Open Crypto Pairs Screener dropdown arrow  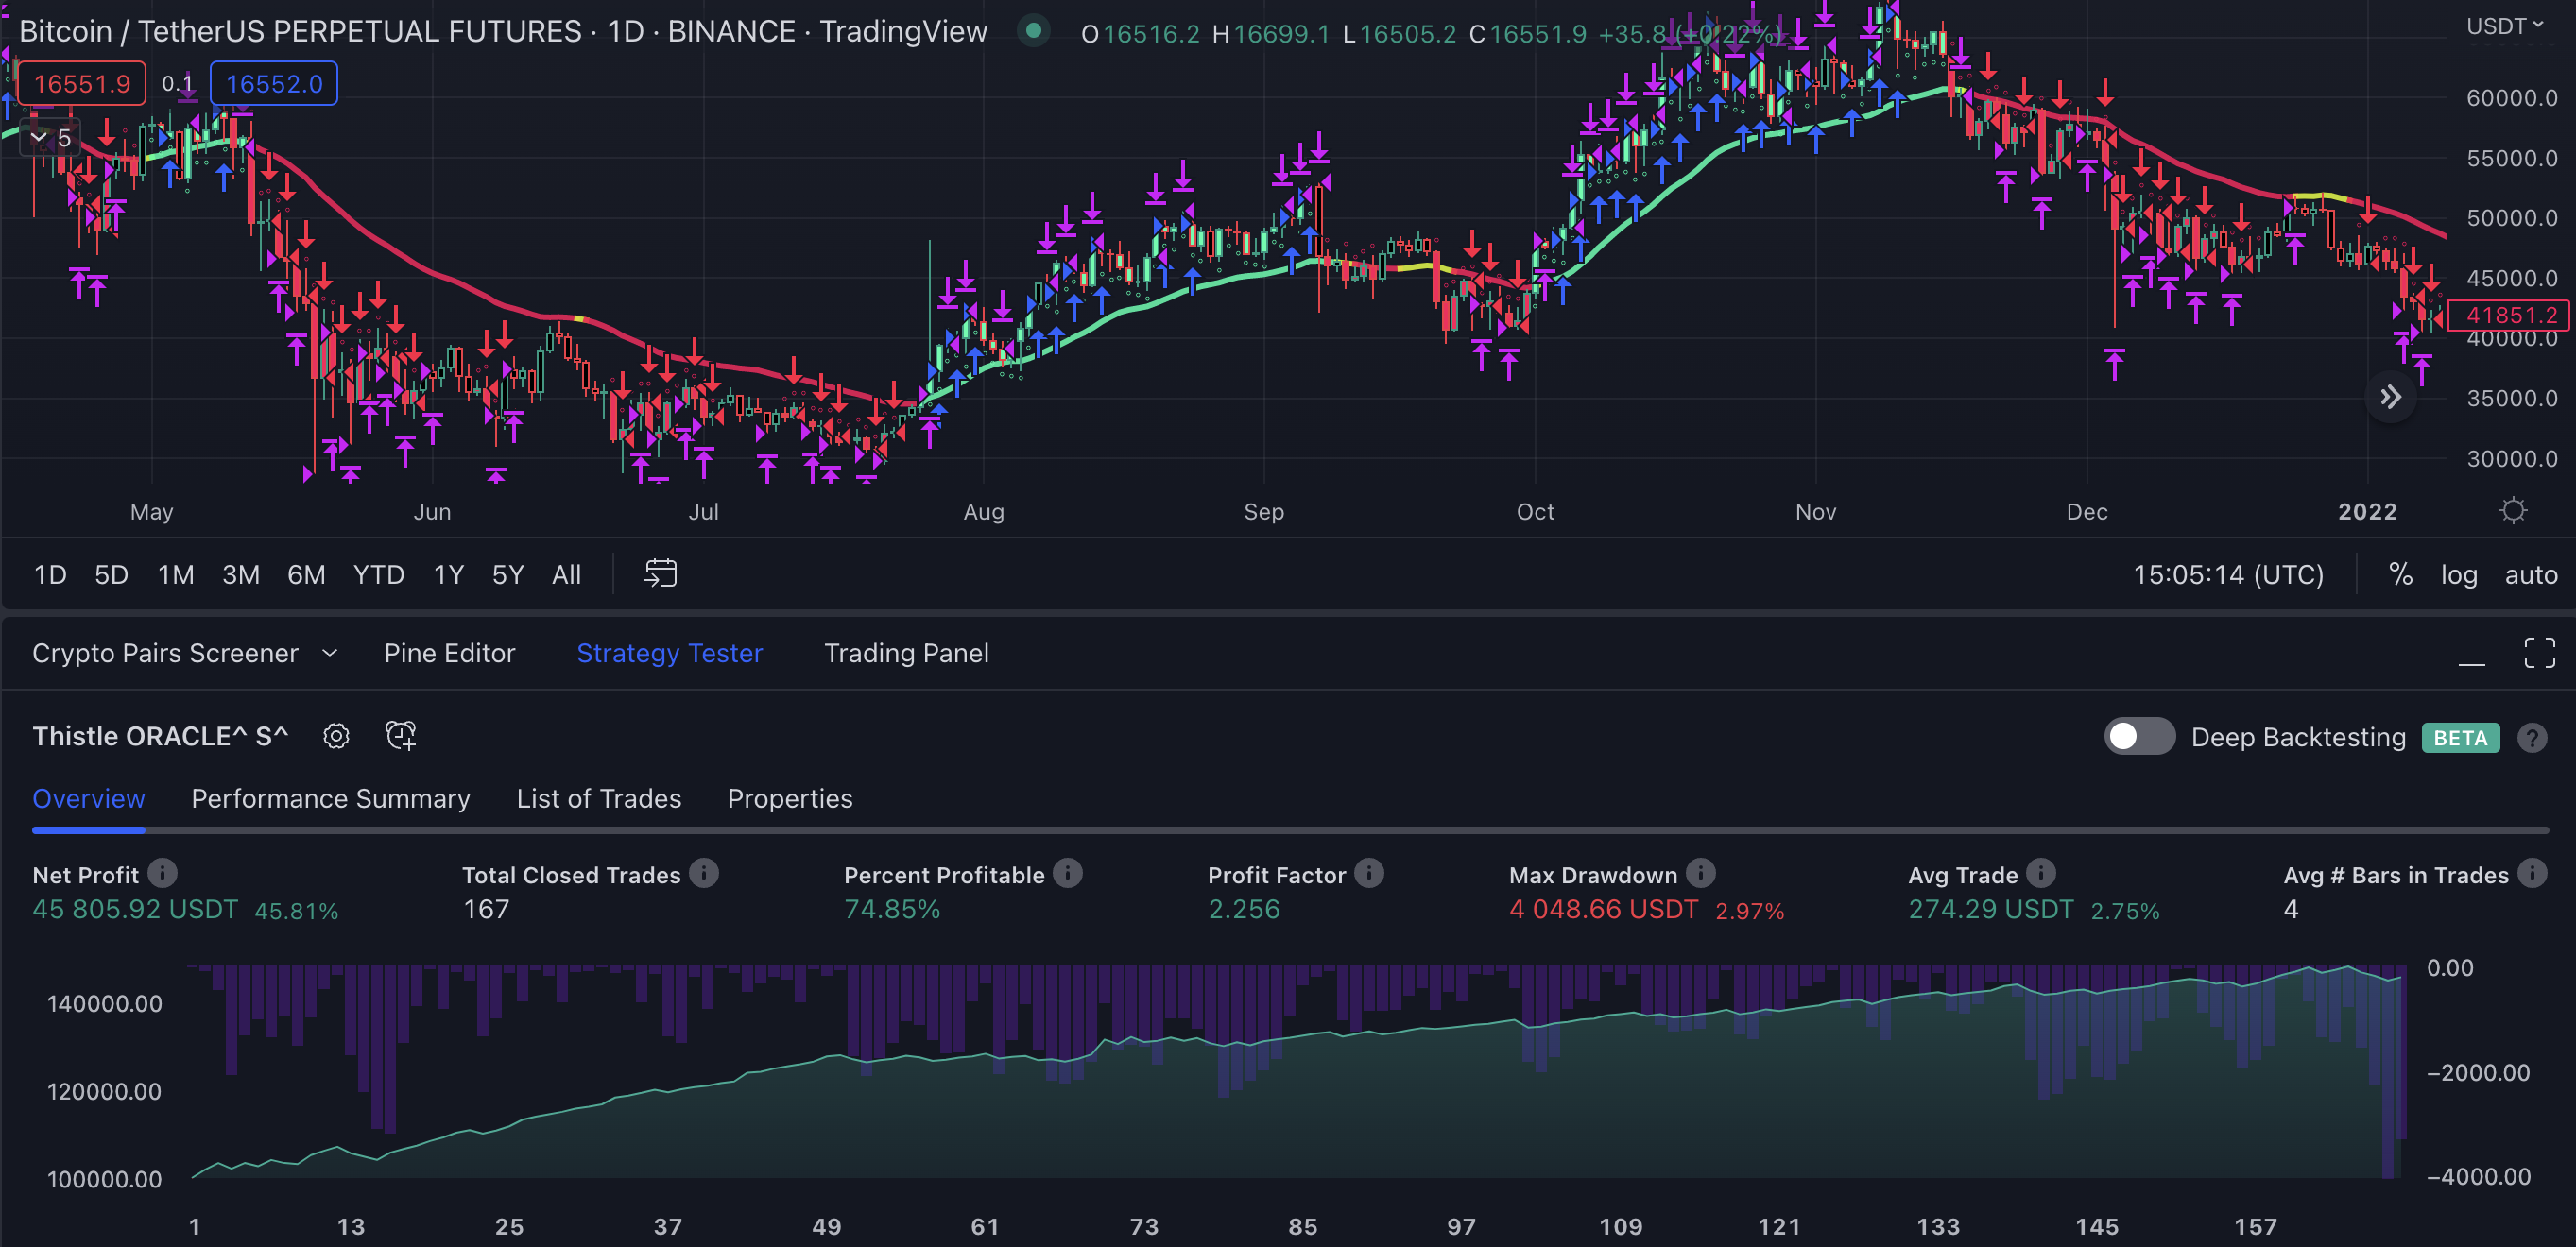pos(330,653)
